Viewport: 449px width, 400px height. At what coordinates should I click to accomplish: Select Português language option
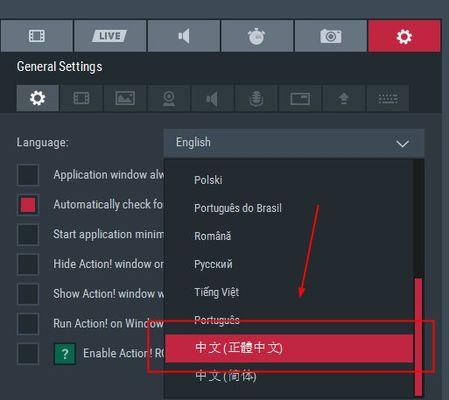pos(289,320)
